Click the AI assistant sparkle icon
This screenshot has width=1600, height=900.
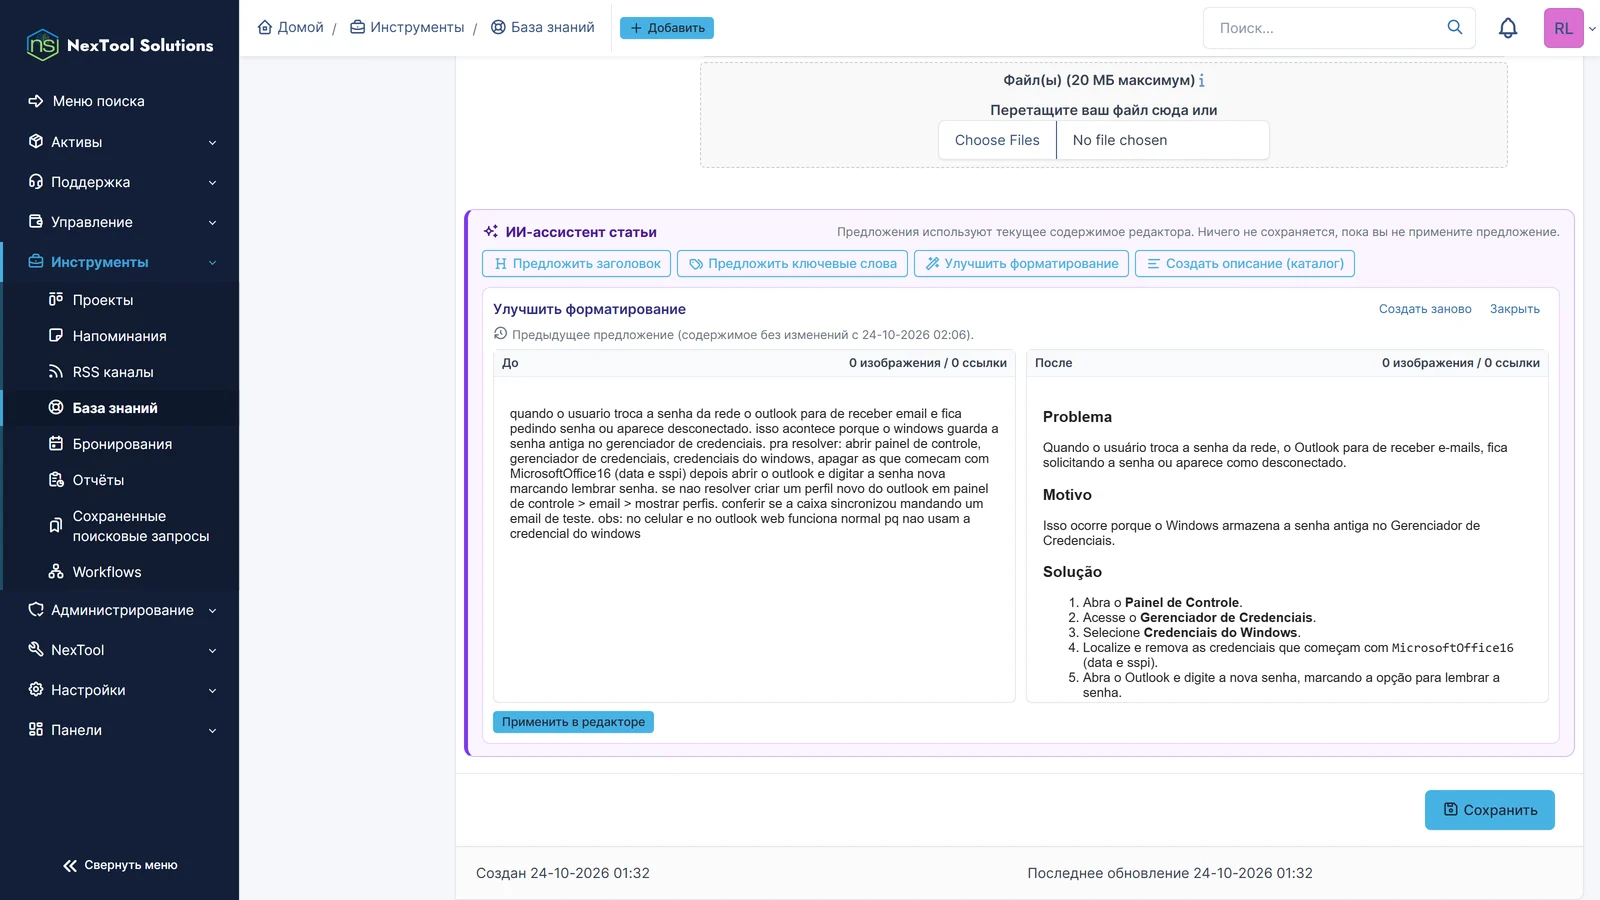point(491,231)
